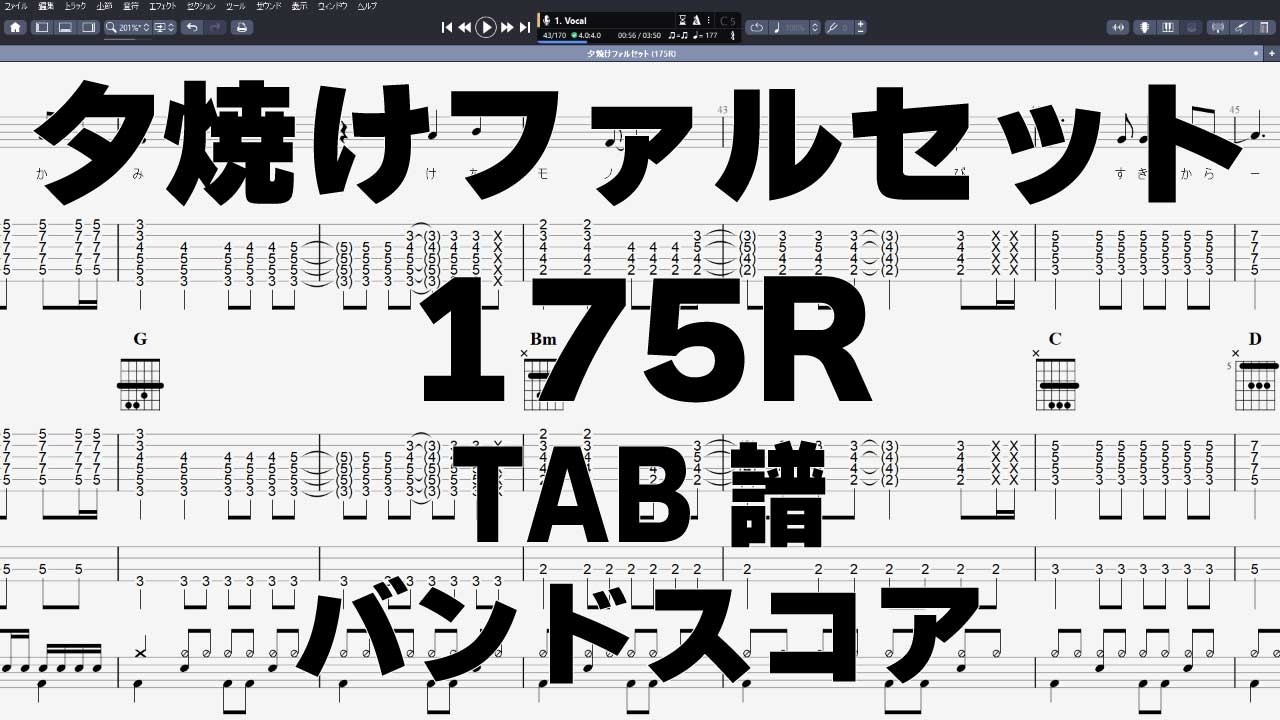Open the 小節 menu
Image resolution: width=1280 pixels, height=720 pixels.
point(104,6)
